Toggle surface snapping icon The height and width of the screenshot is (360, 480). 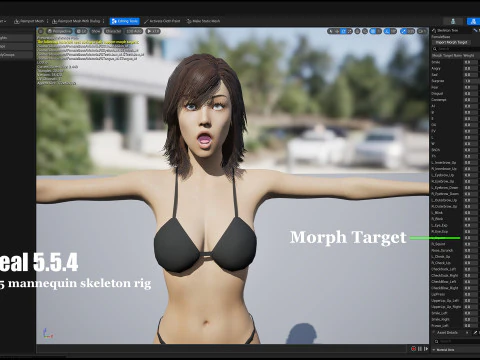pyautogui.click(x=365, y=31)
